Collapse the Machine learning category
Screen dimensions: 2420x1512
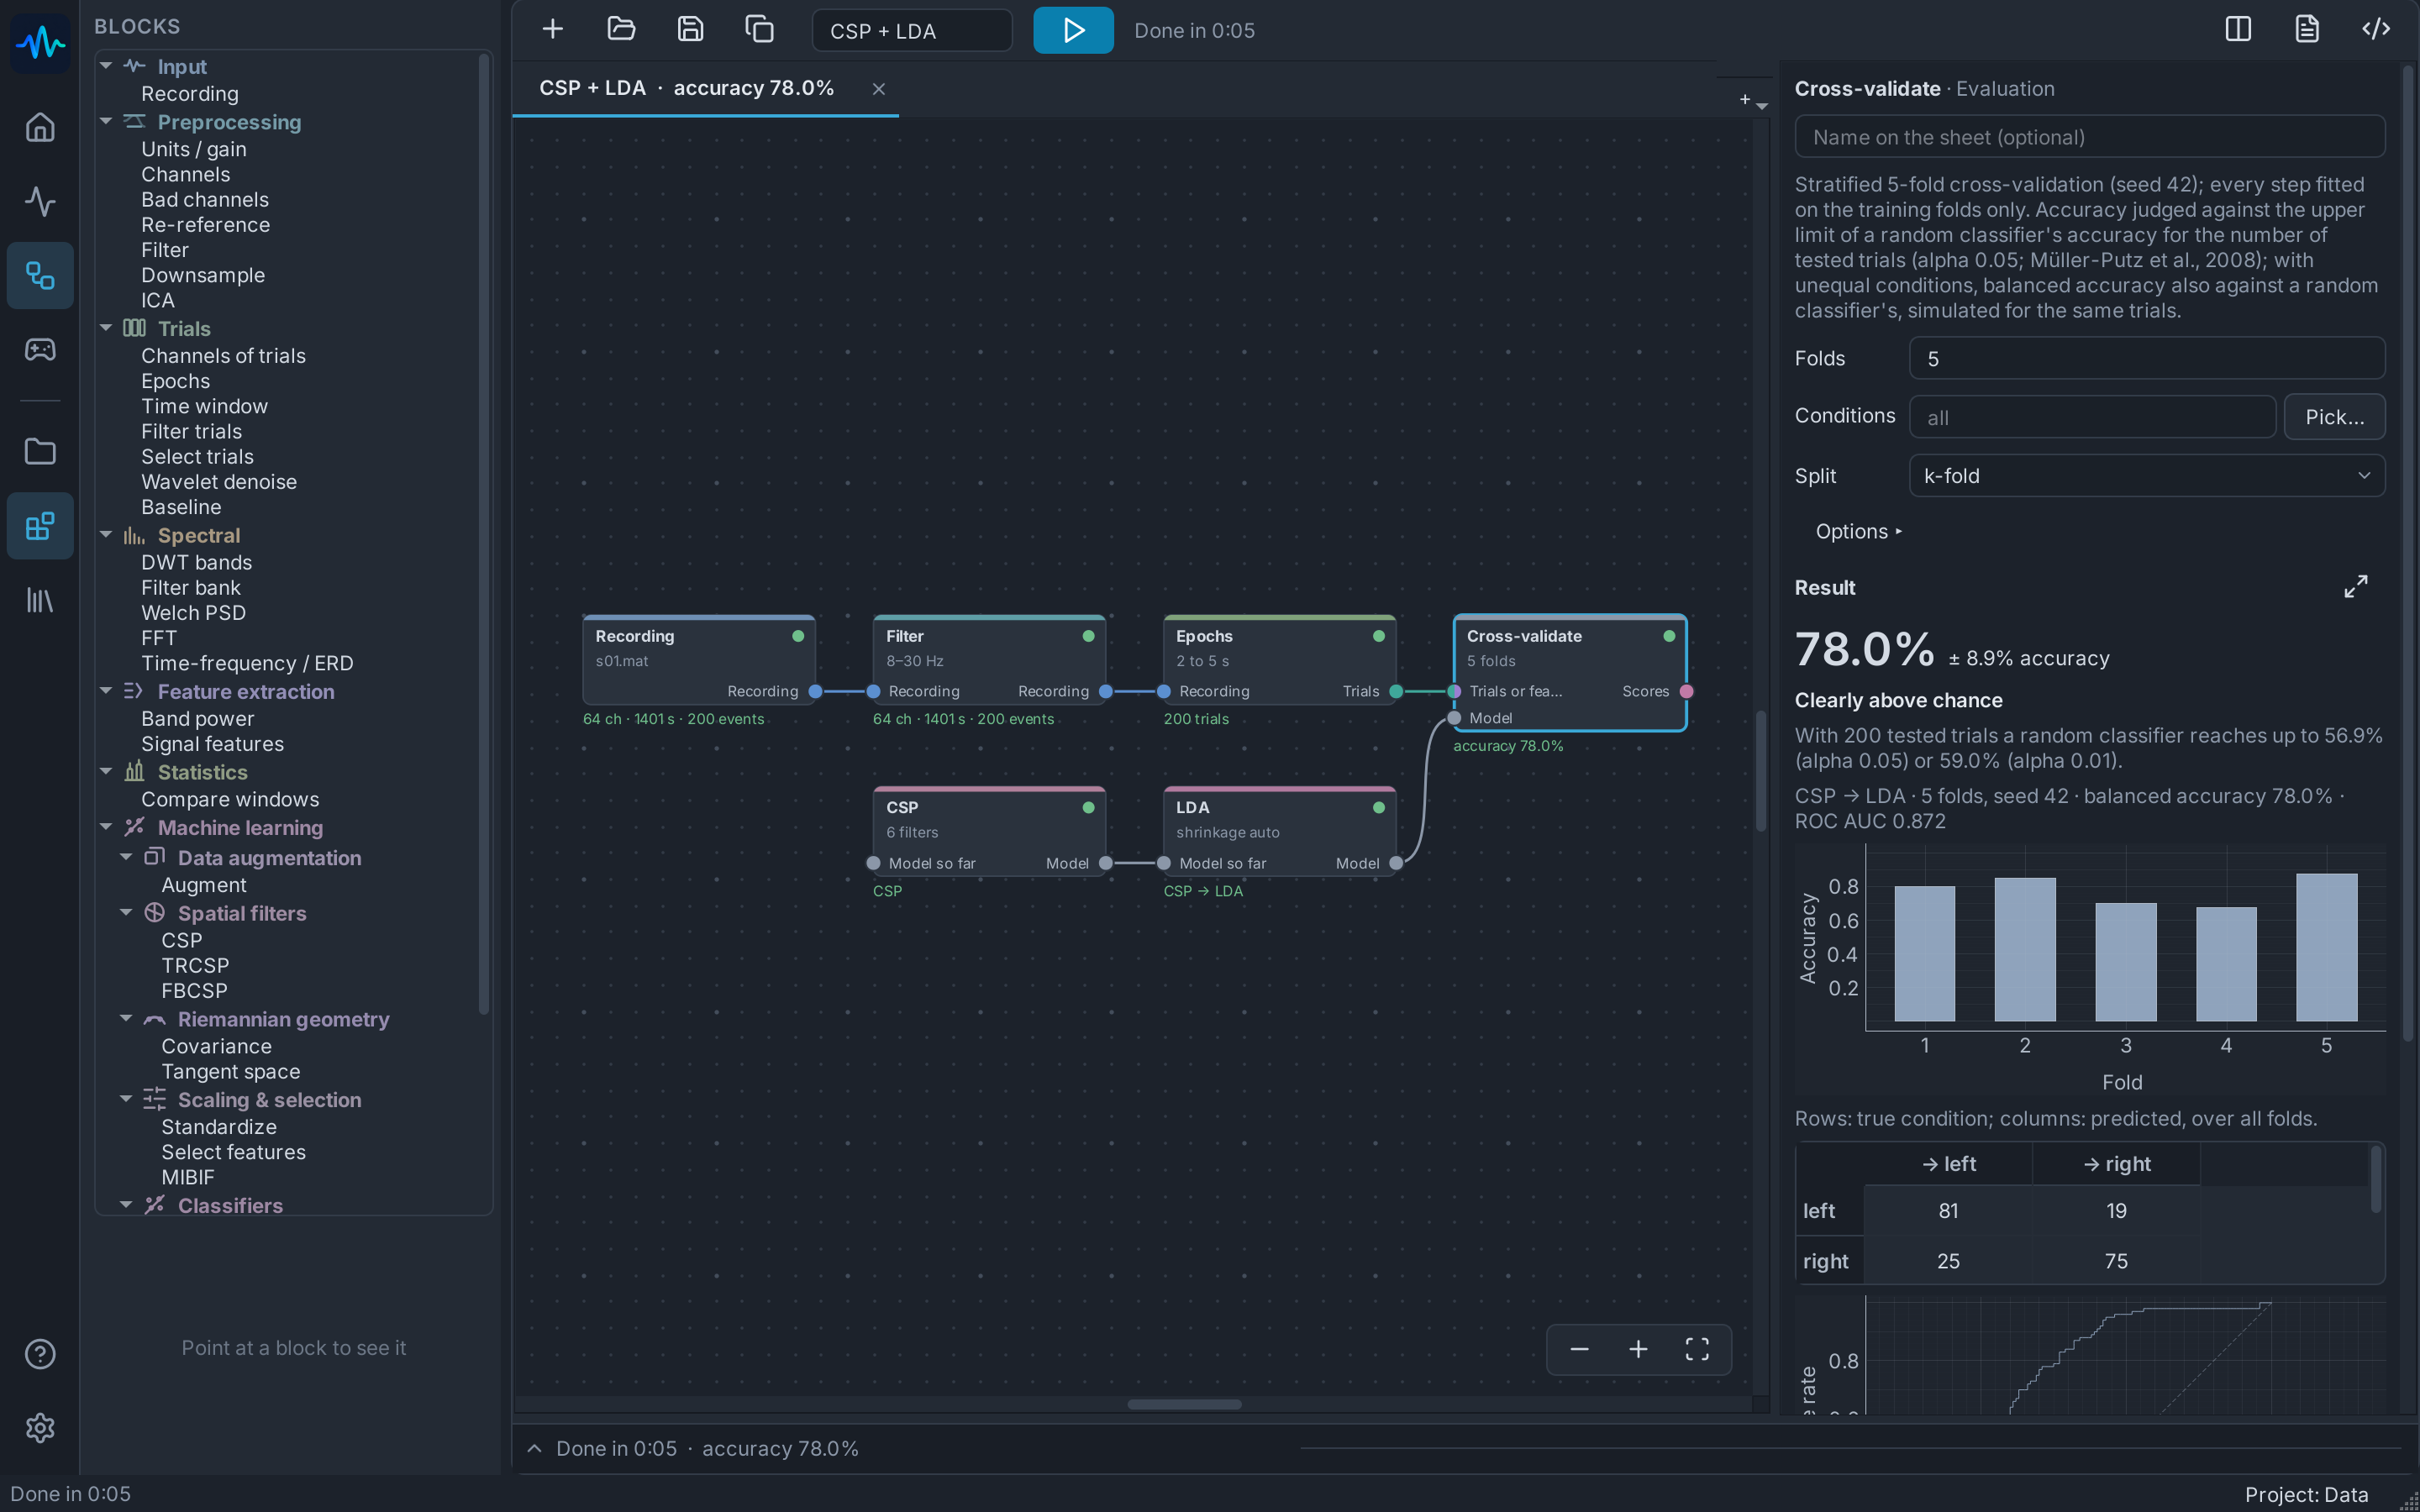coord(106,827)
